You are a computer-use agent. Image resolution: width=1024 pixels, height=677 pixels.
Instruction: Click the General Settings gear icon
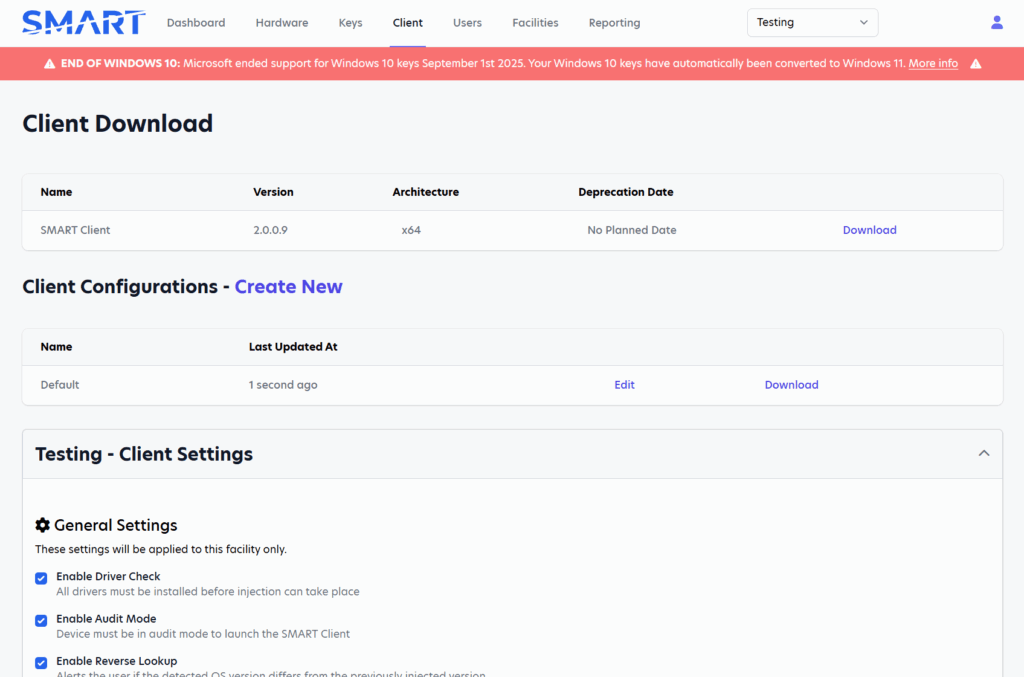pyautogui.click(x=42, y=525)
